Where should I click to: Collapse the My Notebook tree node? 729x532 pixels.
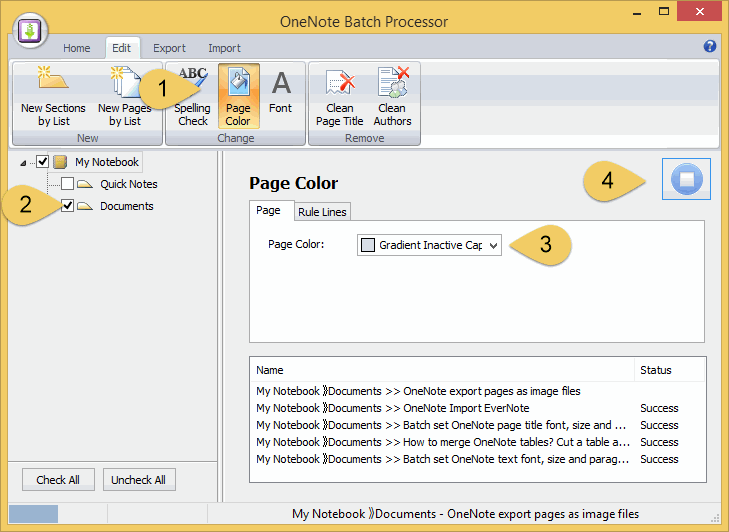point(23,163)
